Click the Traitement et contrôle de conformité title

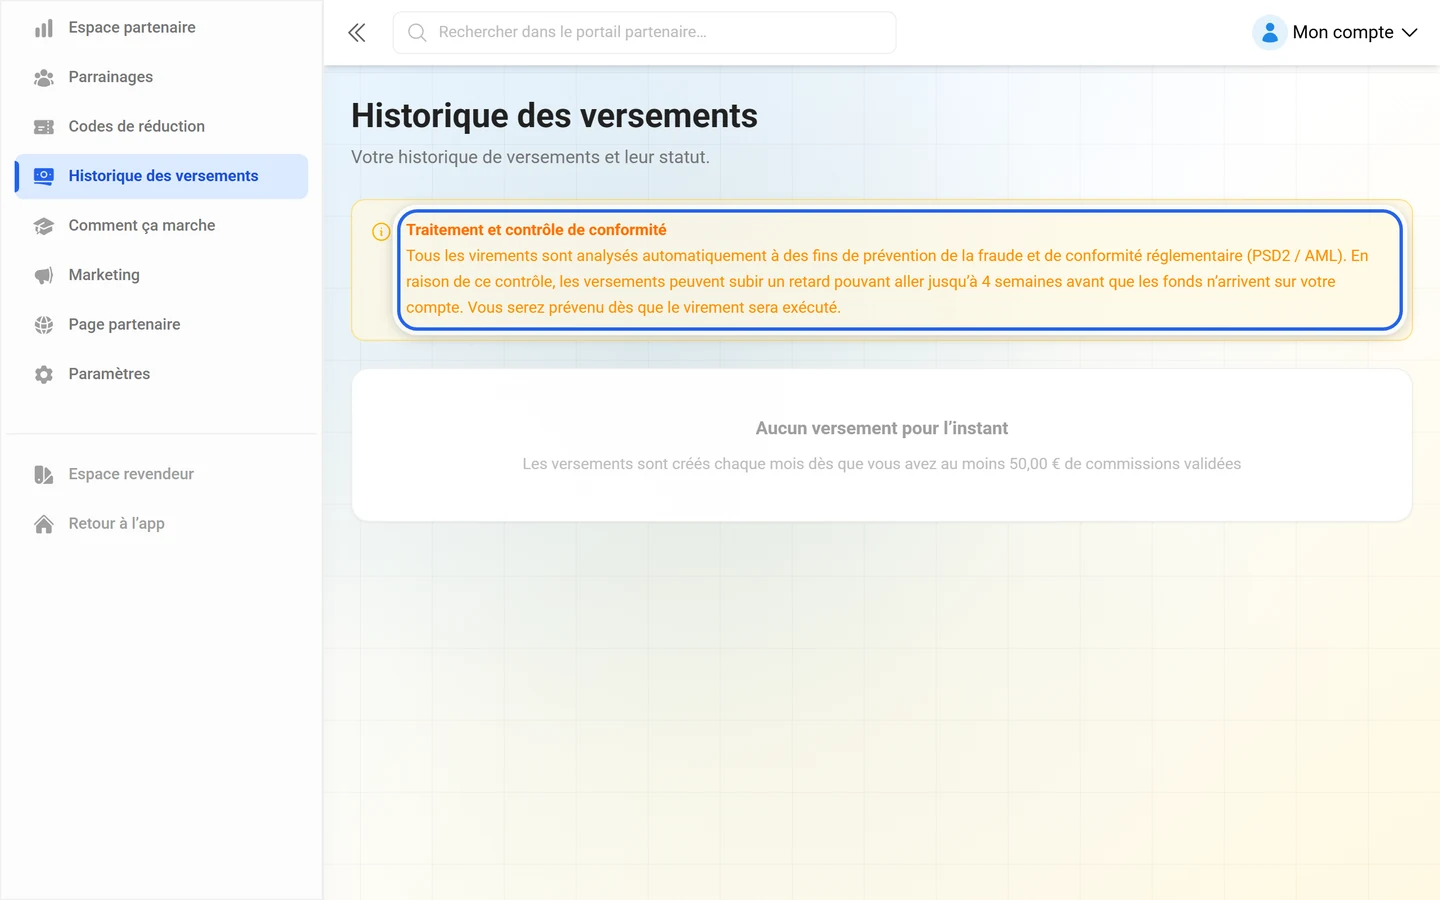[x=536, y=230]
